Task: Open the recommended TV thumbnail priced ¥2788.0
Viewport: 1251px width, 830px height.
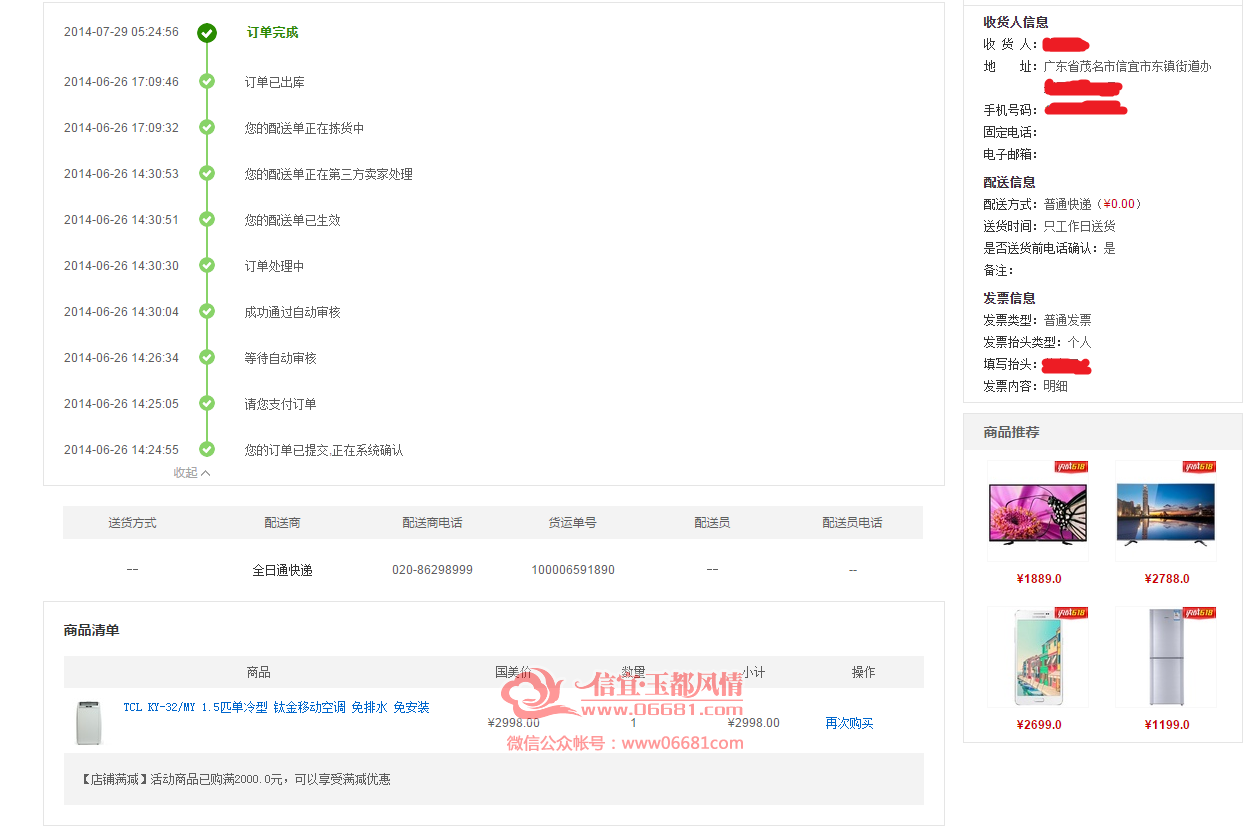Action: pyautogui.click(x=1166, y=511)
